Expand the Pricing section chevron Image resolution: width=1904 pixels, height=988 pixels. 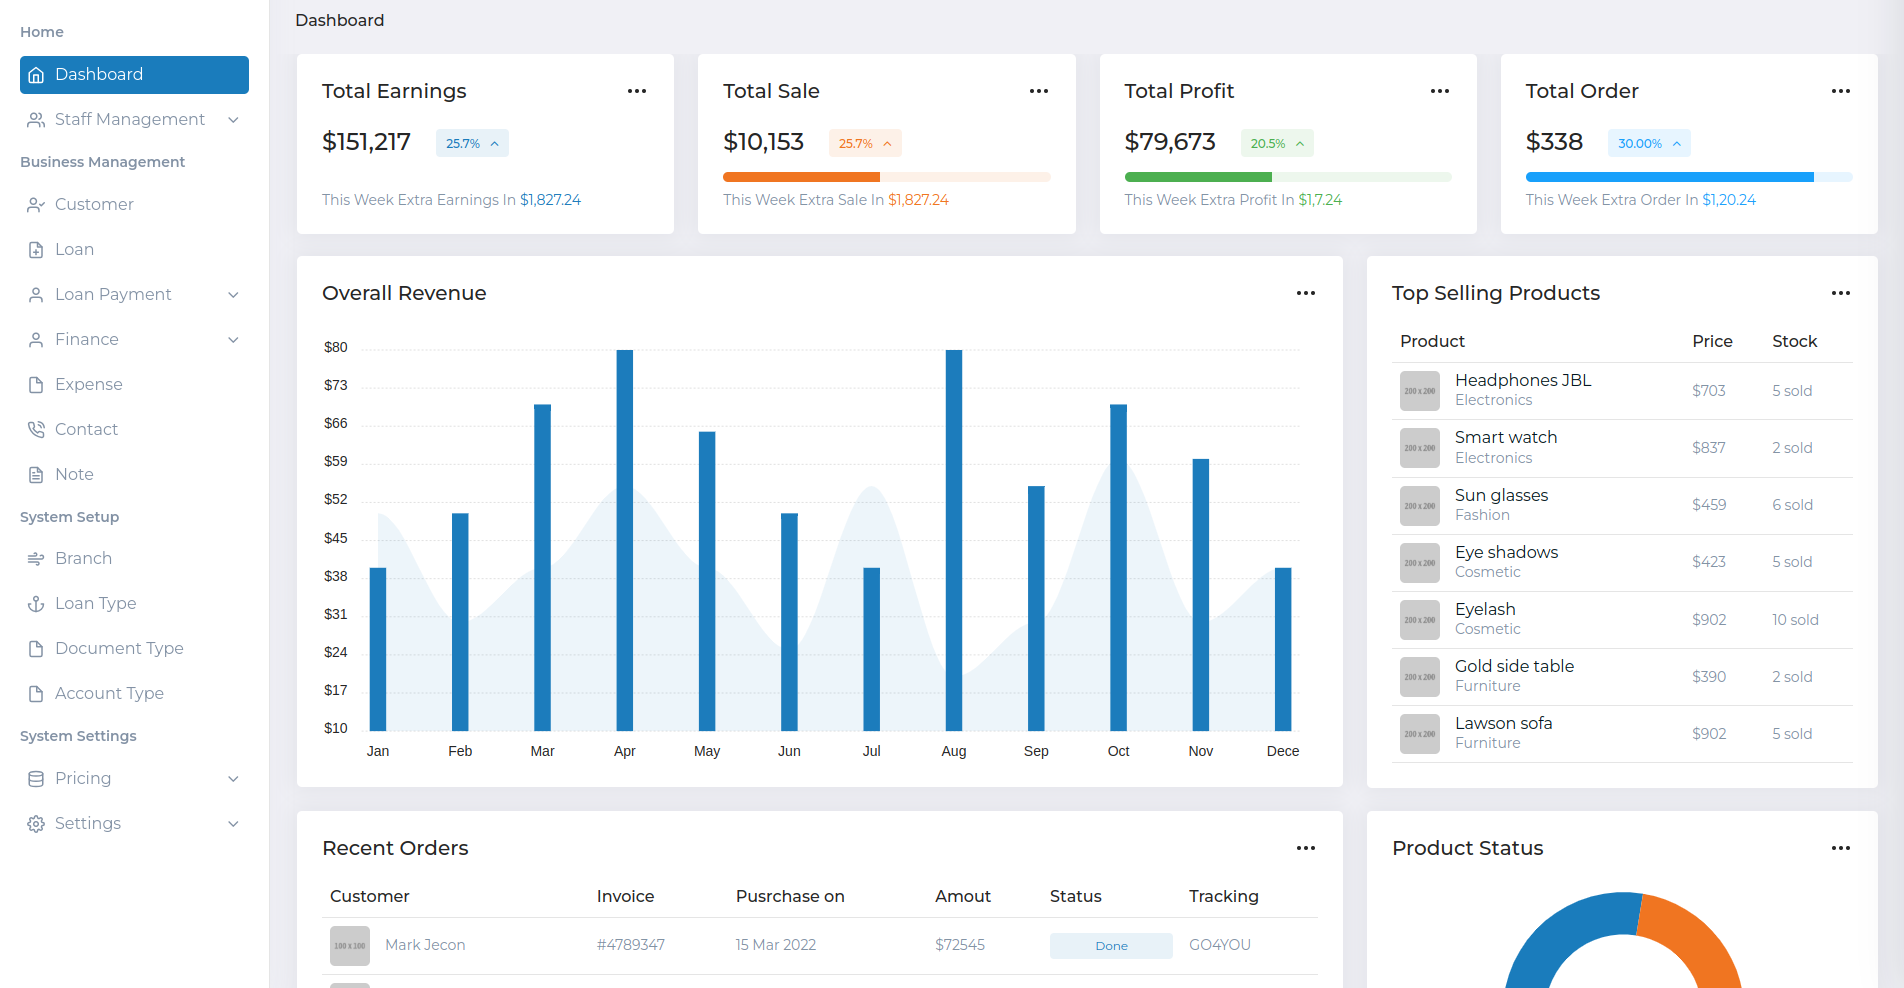pos(233,779)
